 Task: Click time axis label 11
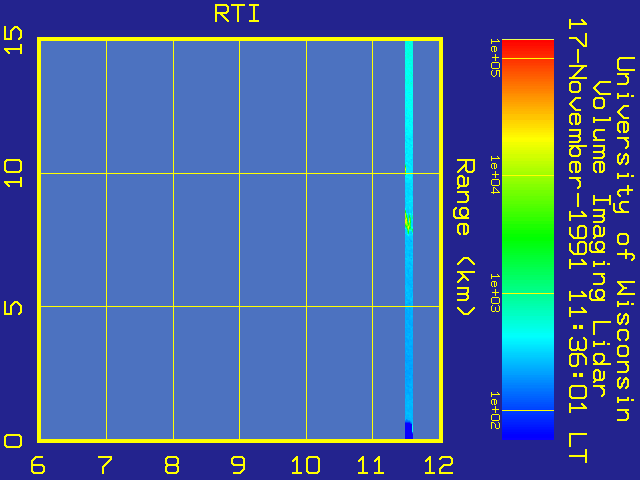(x=371, y=465)
